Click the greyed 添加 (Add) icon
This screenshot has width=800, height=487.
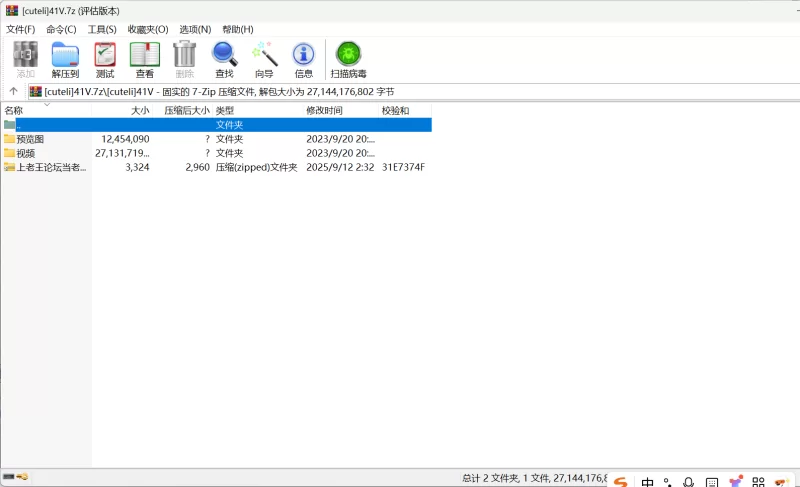(26, 55)
